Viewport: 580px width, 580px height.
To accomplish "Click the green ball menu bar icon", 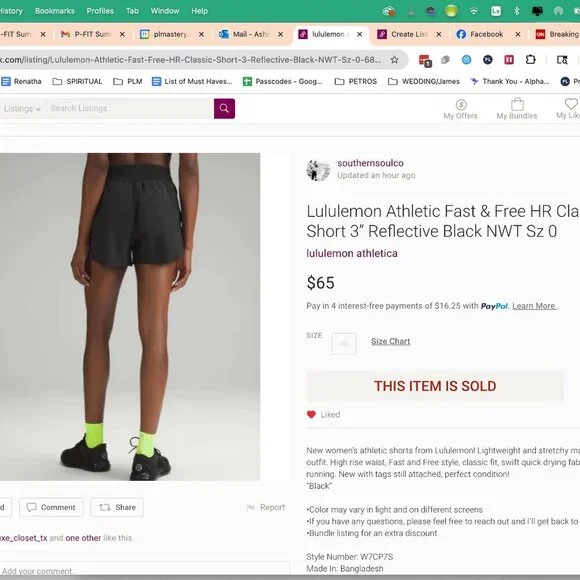I will (451, 11).
